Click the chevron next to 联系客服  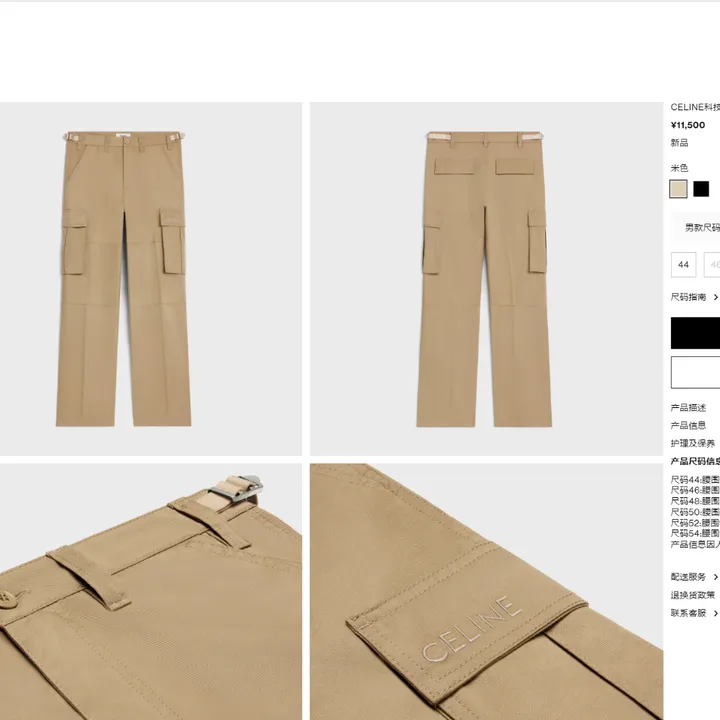click(715, 613)
